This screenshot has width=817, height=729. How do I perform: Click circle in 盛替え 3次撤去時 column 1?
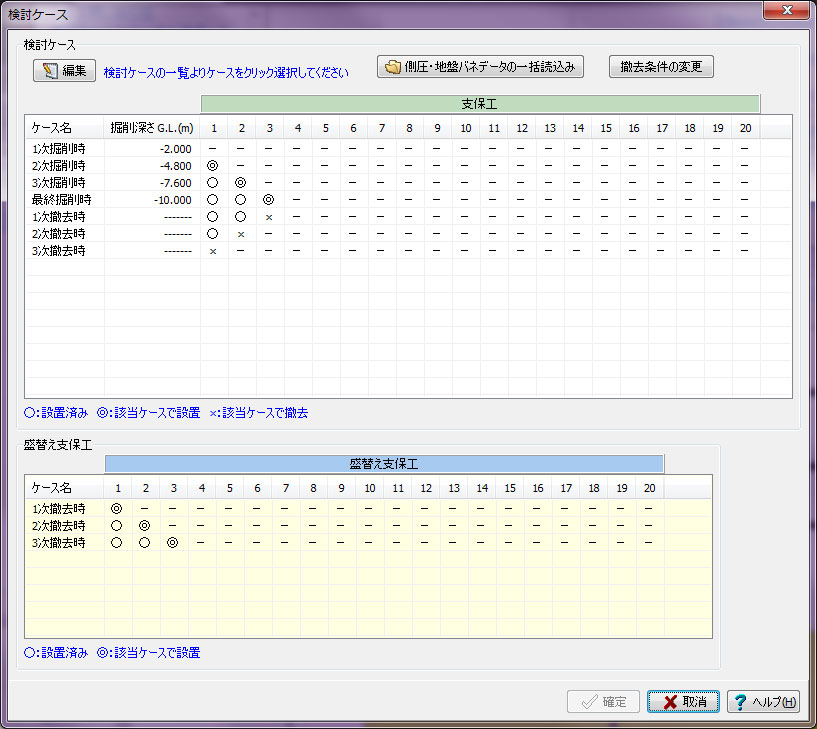[x=116, y=543]
